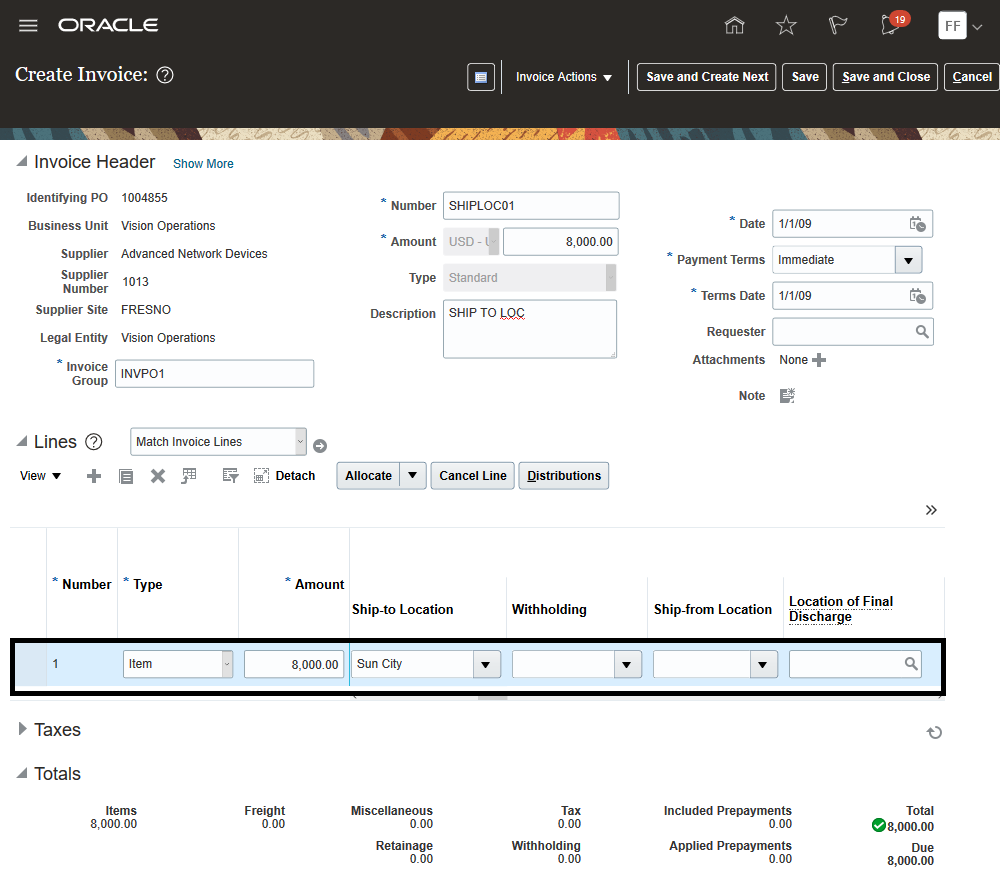The width and height of the screenshot is (1000, 883).
Task: Click the Allocate button
Action: pos(369,476)
